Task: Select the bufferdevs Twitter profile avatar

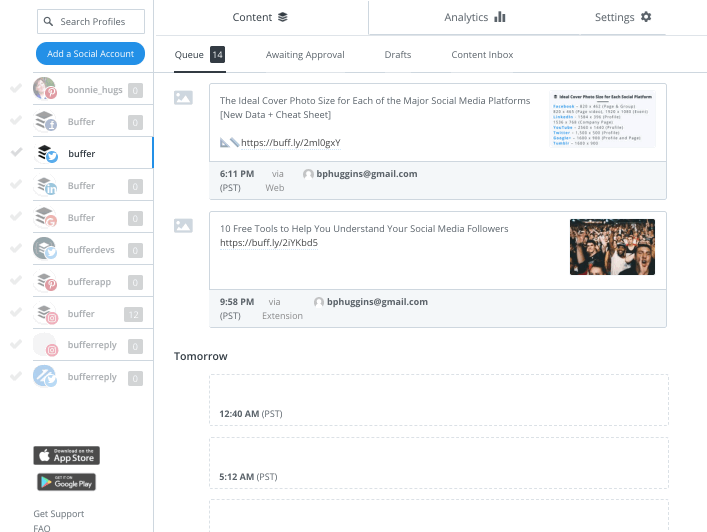Action: (x=45, y=249)
